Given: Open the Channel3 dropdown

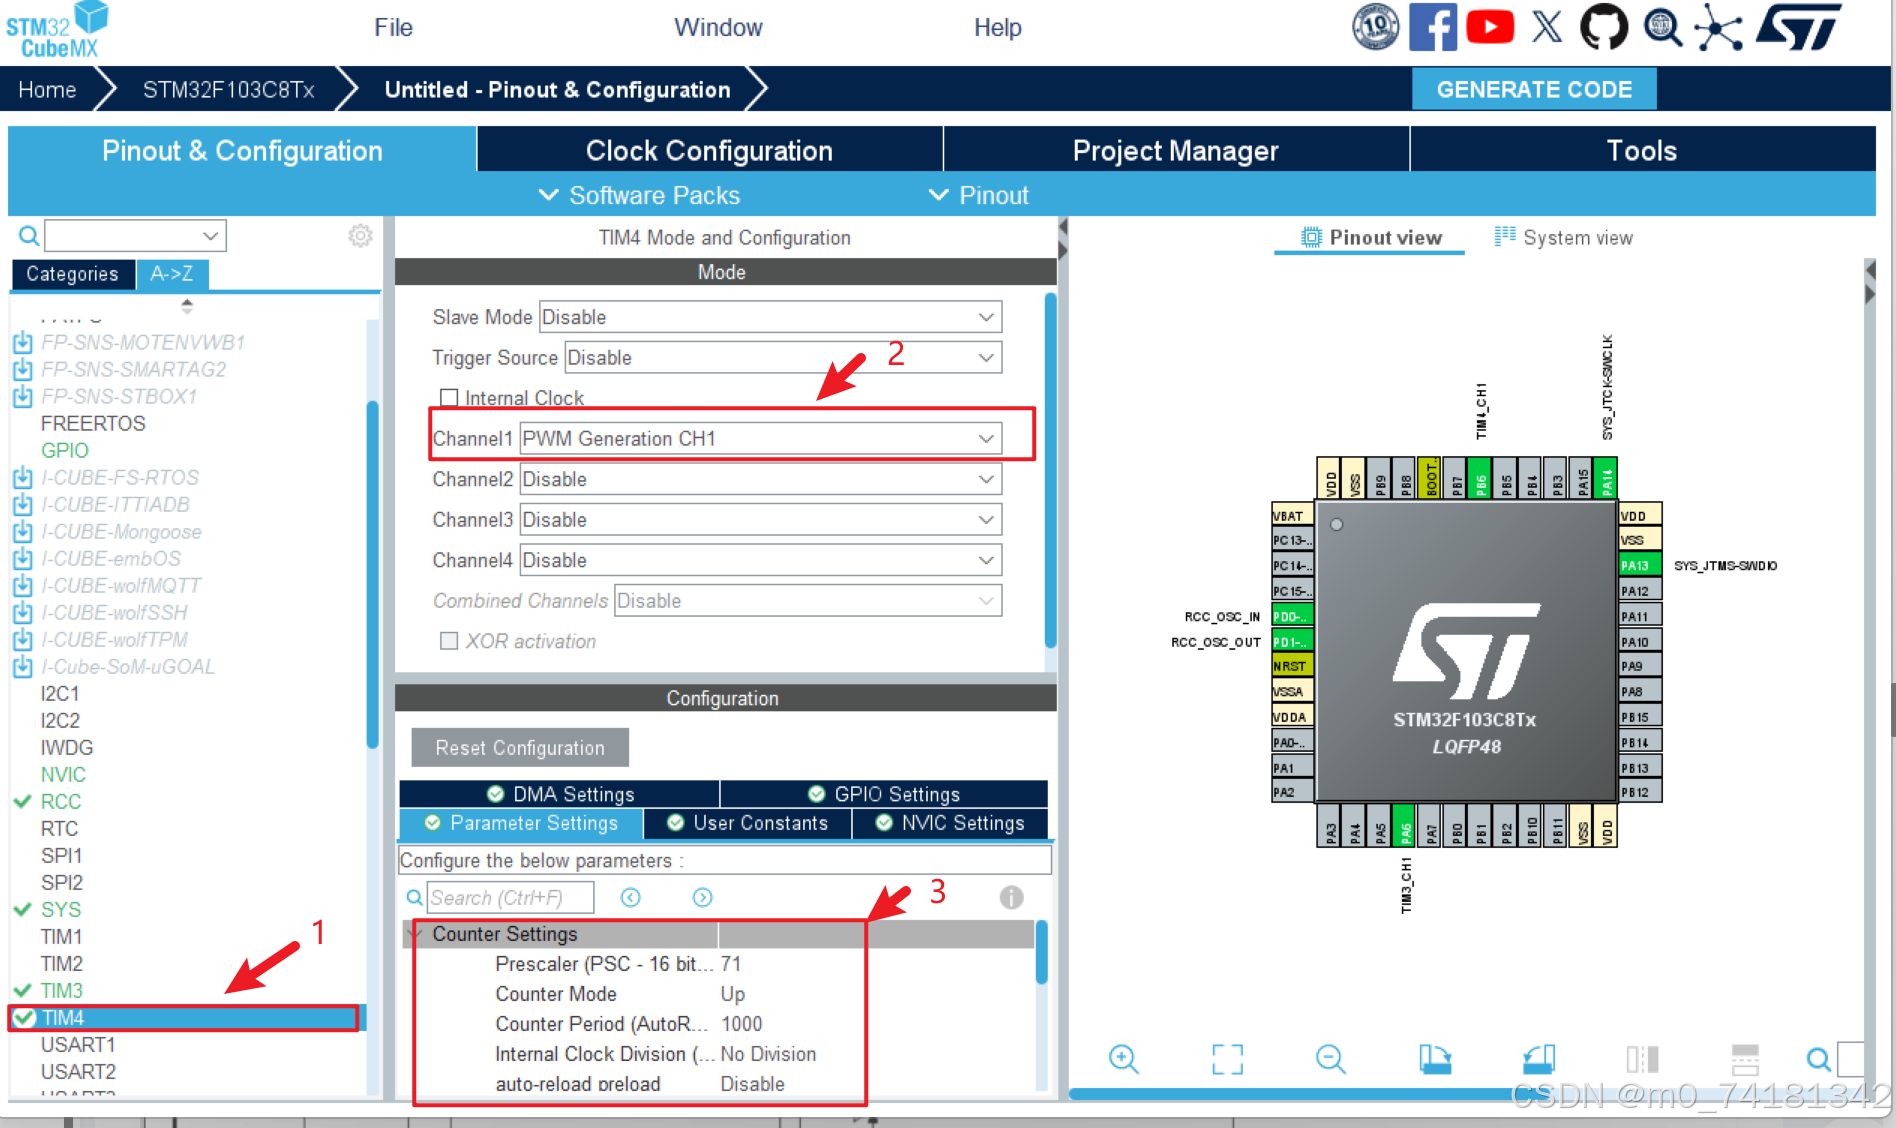Looking at the screenshot, I should [x=760, y=520].
